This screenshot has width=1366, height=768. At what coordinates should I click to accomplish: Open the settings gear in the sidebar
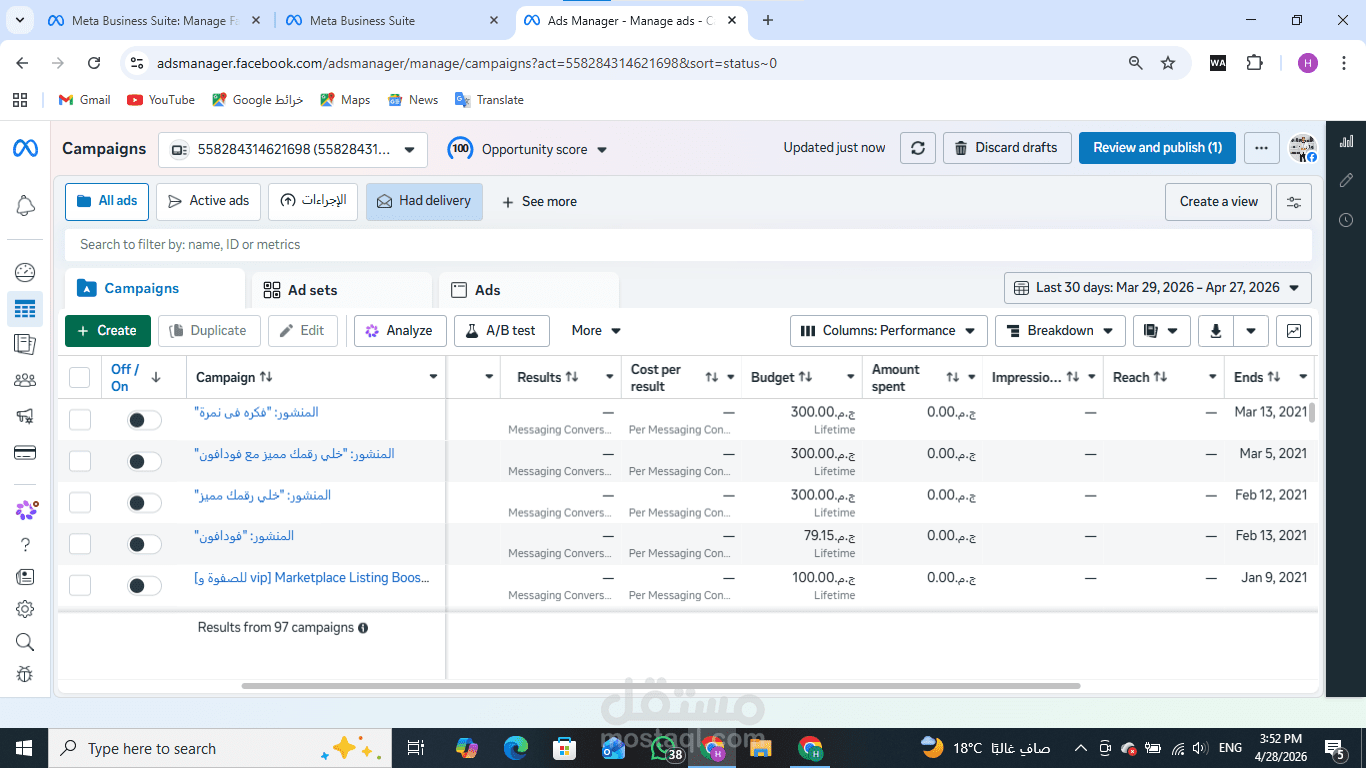pos(25,609)
